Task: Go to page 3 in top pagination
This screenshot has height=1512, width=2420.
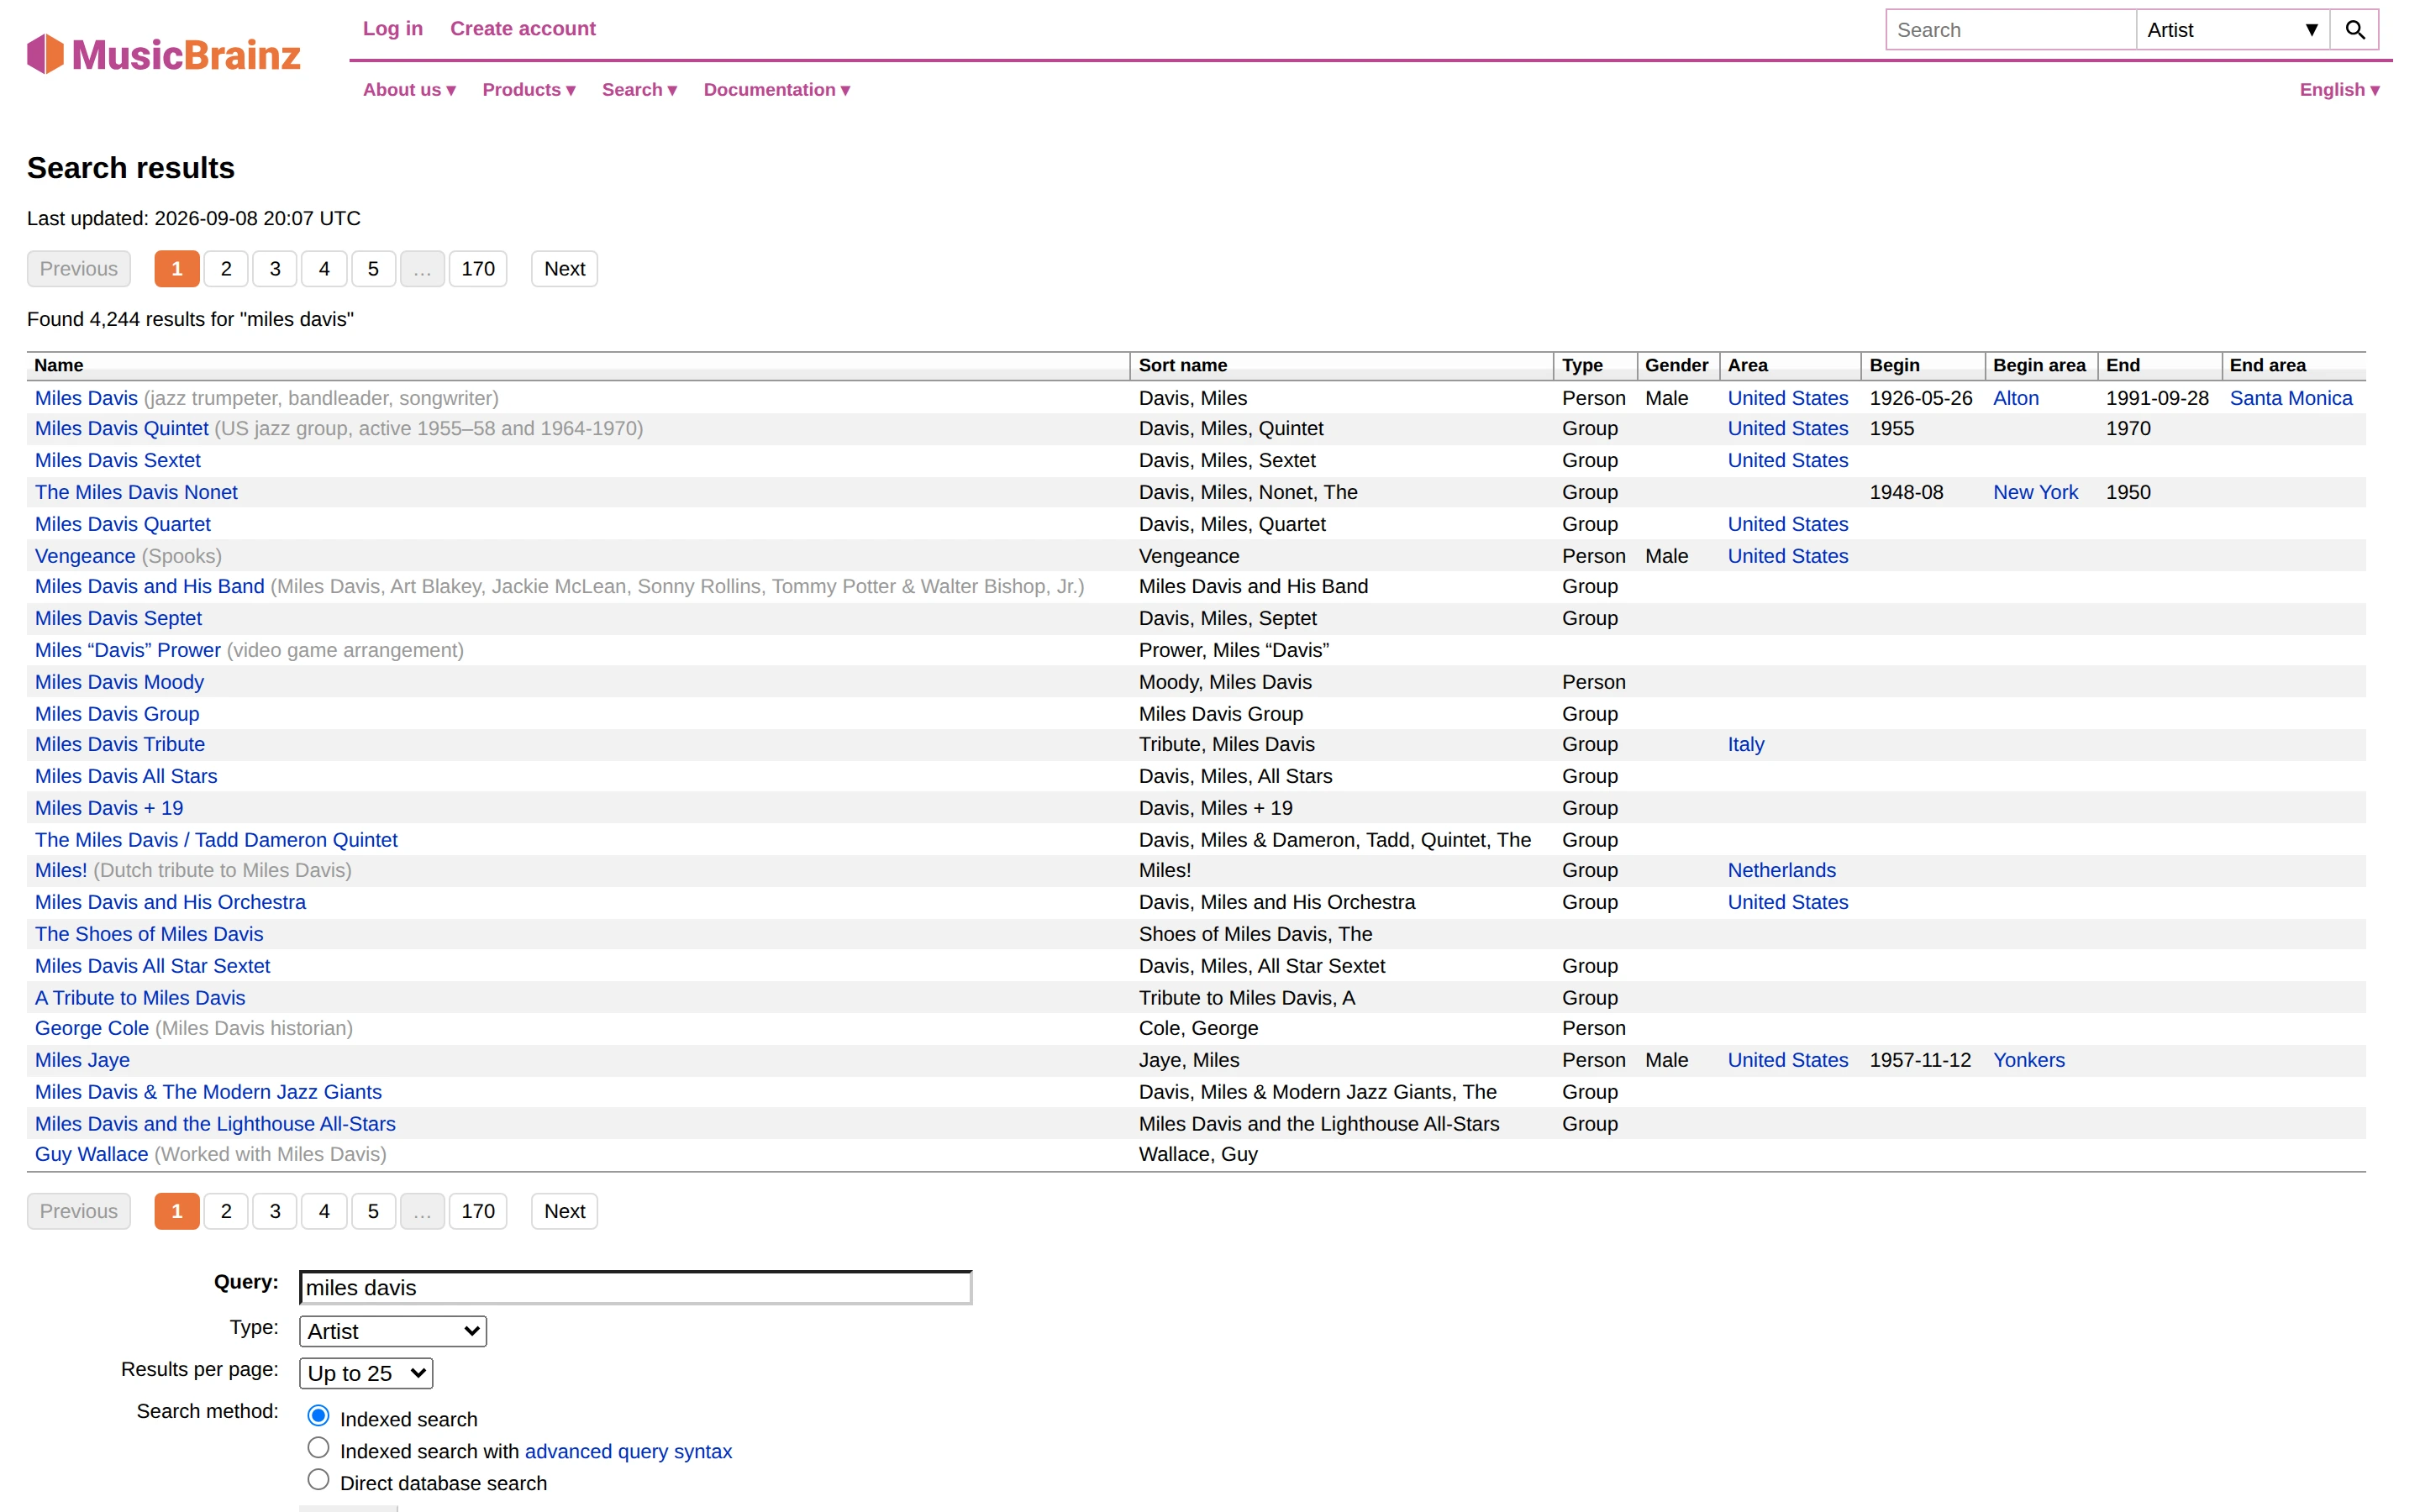Action: pos(275,268)
